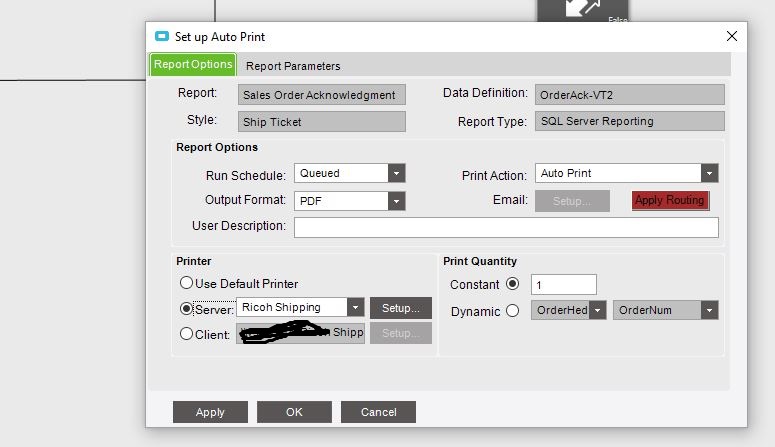The width and height of the screenshot is (775, 447).
Task: Click the Apply Routing button
Action: [x=670, y=201]
